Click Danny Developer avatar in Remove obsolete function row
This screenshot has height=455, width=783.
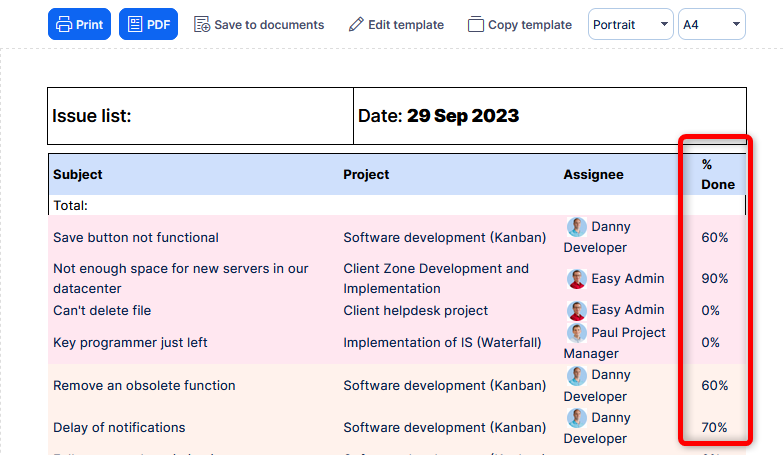[577, 376]
